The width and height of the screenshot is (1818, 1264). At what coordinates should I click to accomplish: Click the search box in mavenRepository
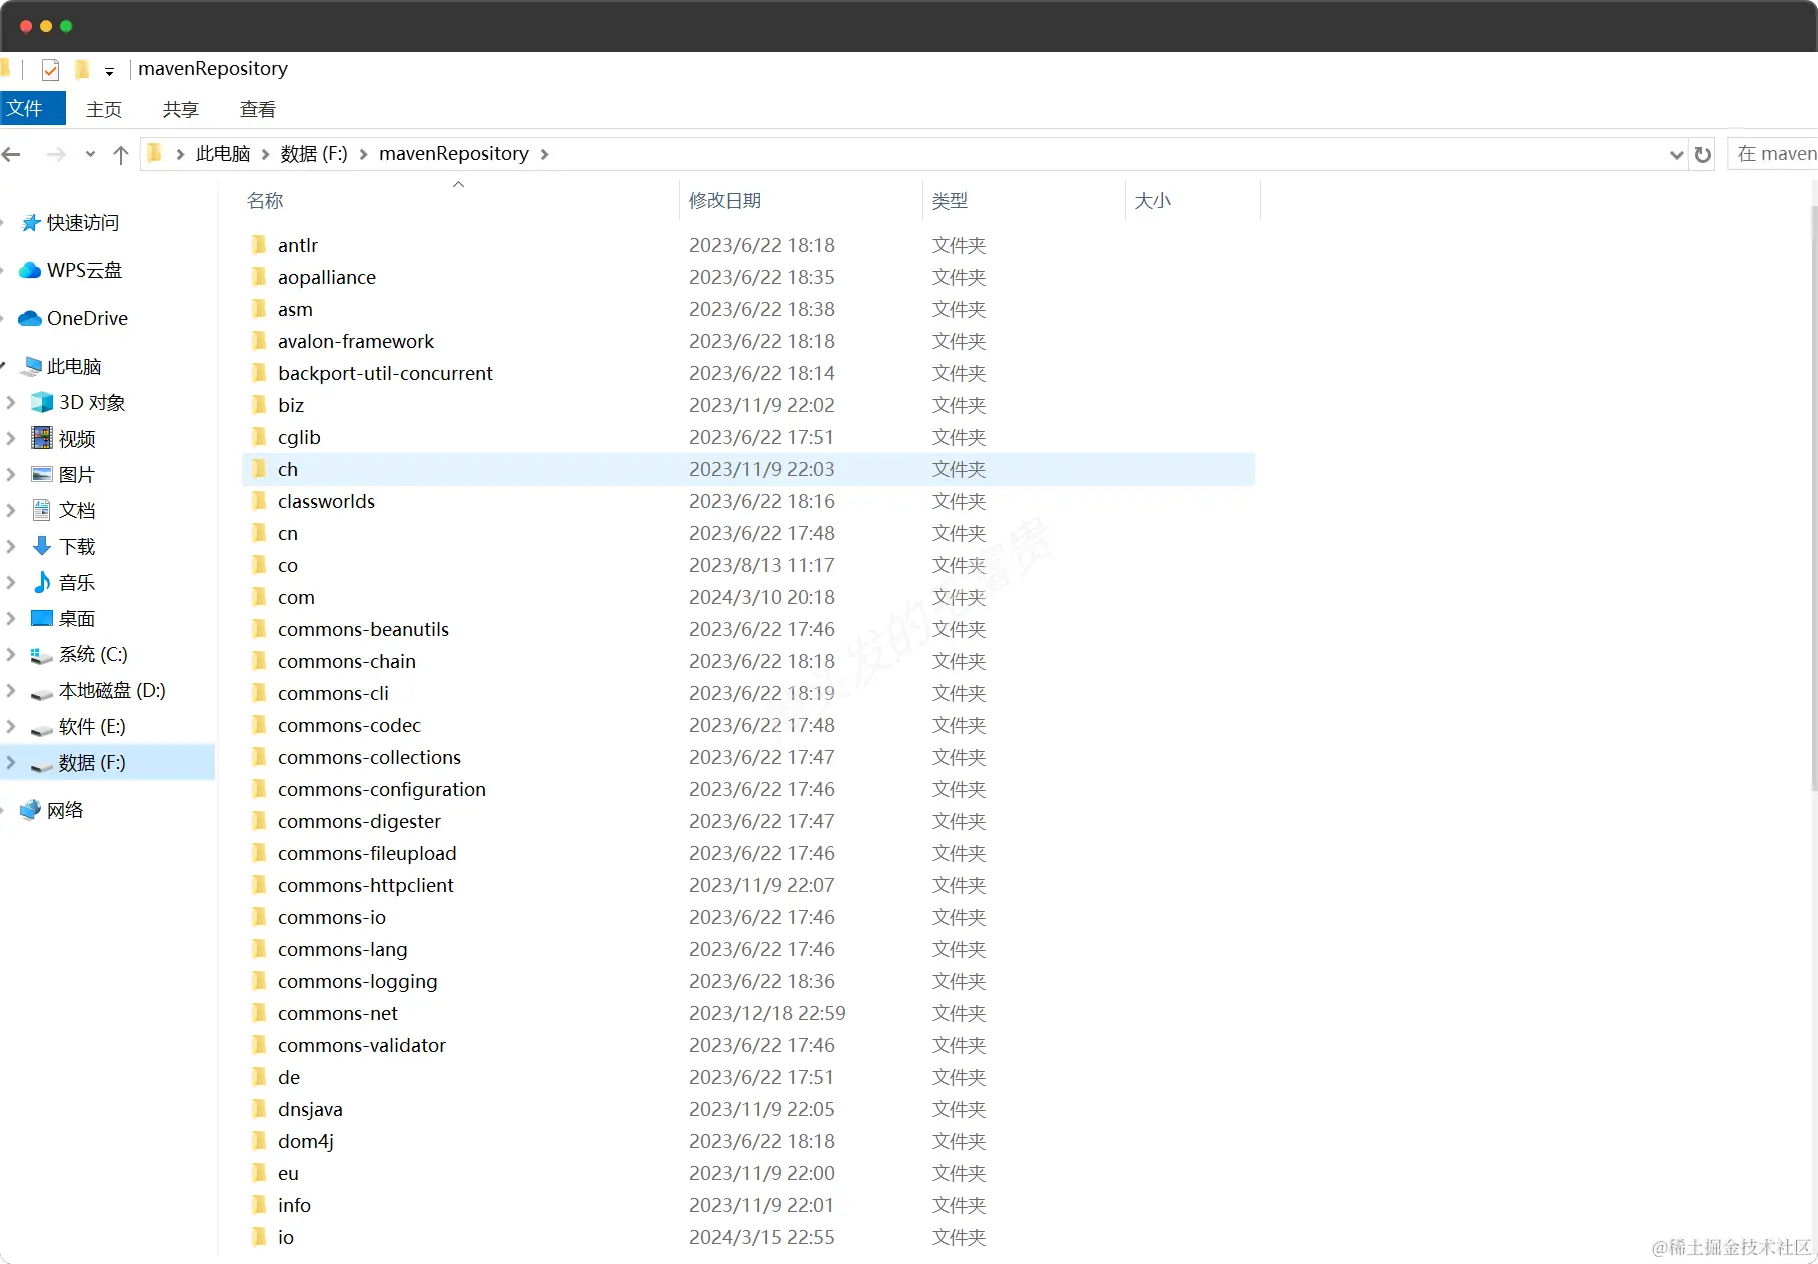coord(1773,154)
